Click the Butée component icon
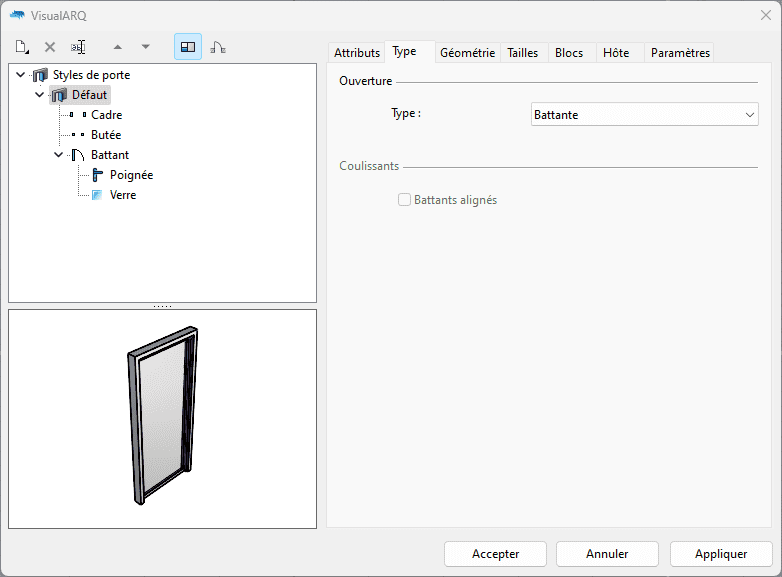Viewport: 782px width, 577px height. [78, 135]
